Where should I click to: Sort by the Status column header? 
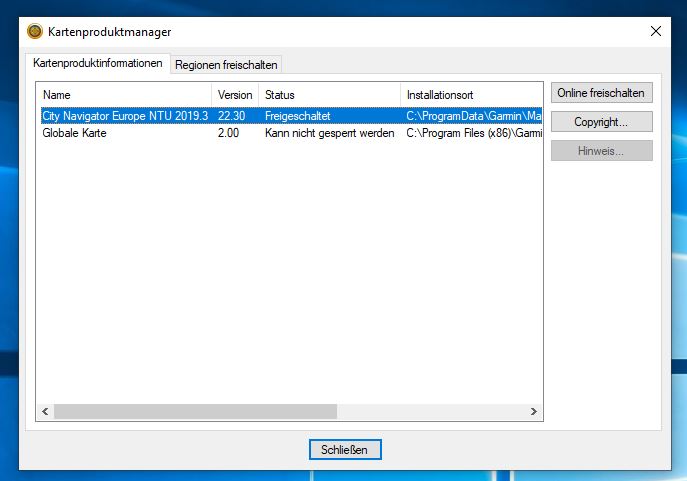tap(329, 95)
